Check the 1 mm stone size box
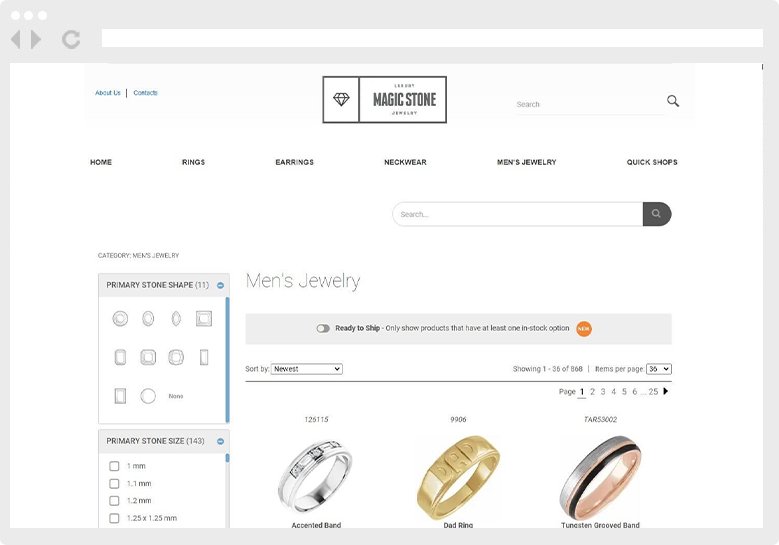The width and height of the screenshot is (779, 545). (114, 466)
